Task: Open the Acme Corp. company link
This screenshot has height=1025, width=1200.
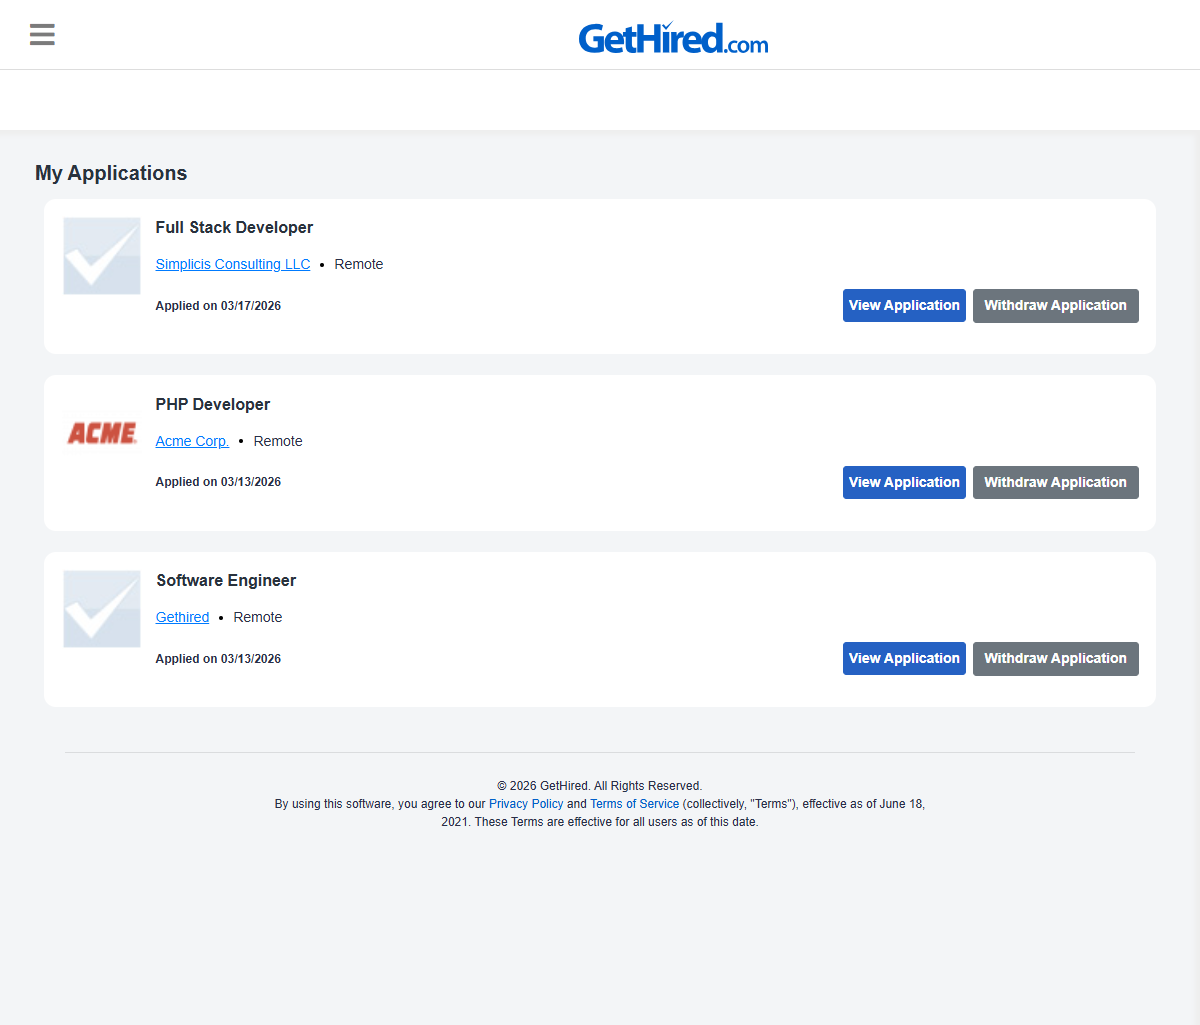Action: (192, 441)
